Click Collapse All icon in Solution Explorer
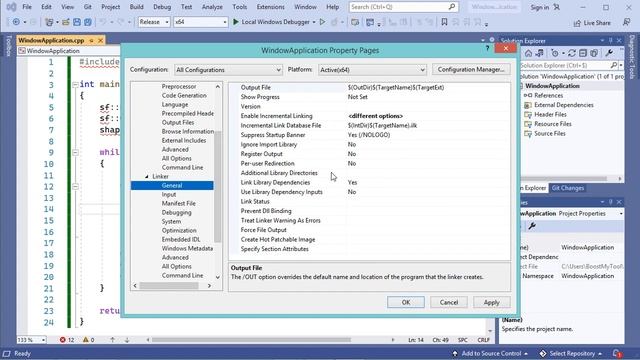The width and height of the screenshot is (640, 360). [583, 53]
